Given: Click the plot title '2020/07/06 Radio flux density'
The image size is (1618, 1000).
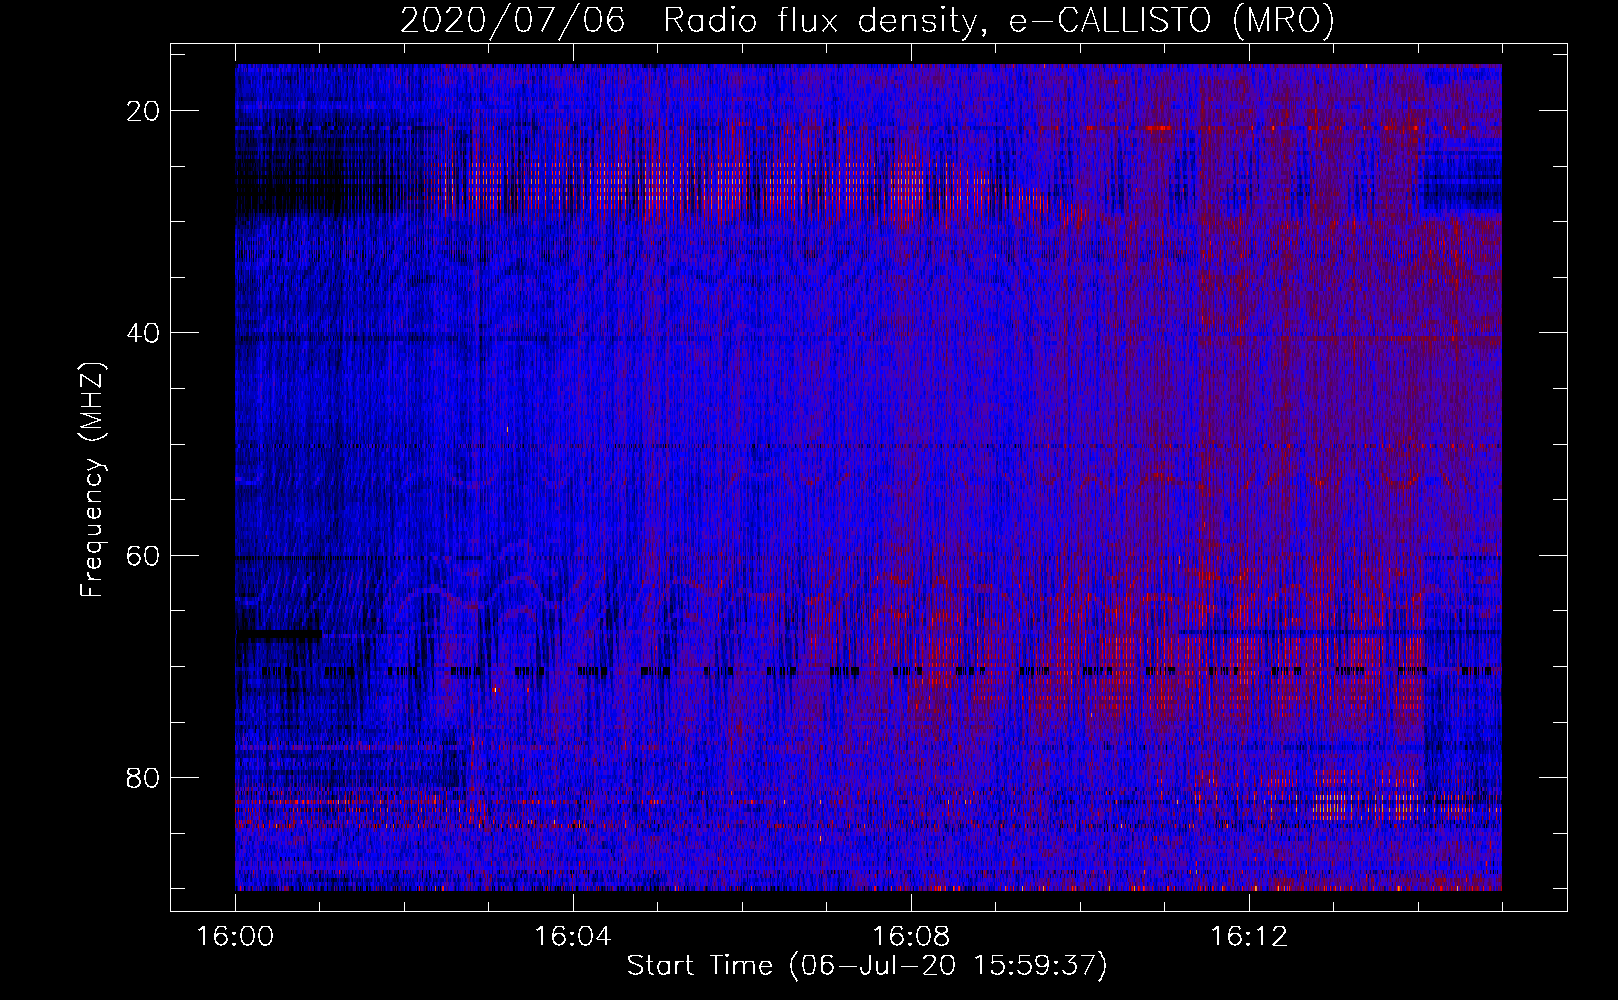Looking at the screenshot, I should [867, 21].
